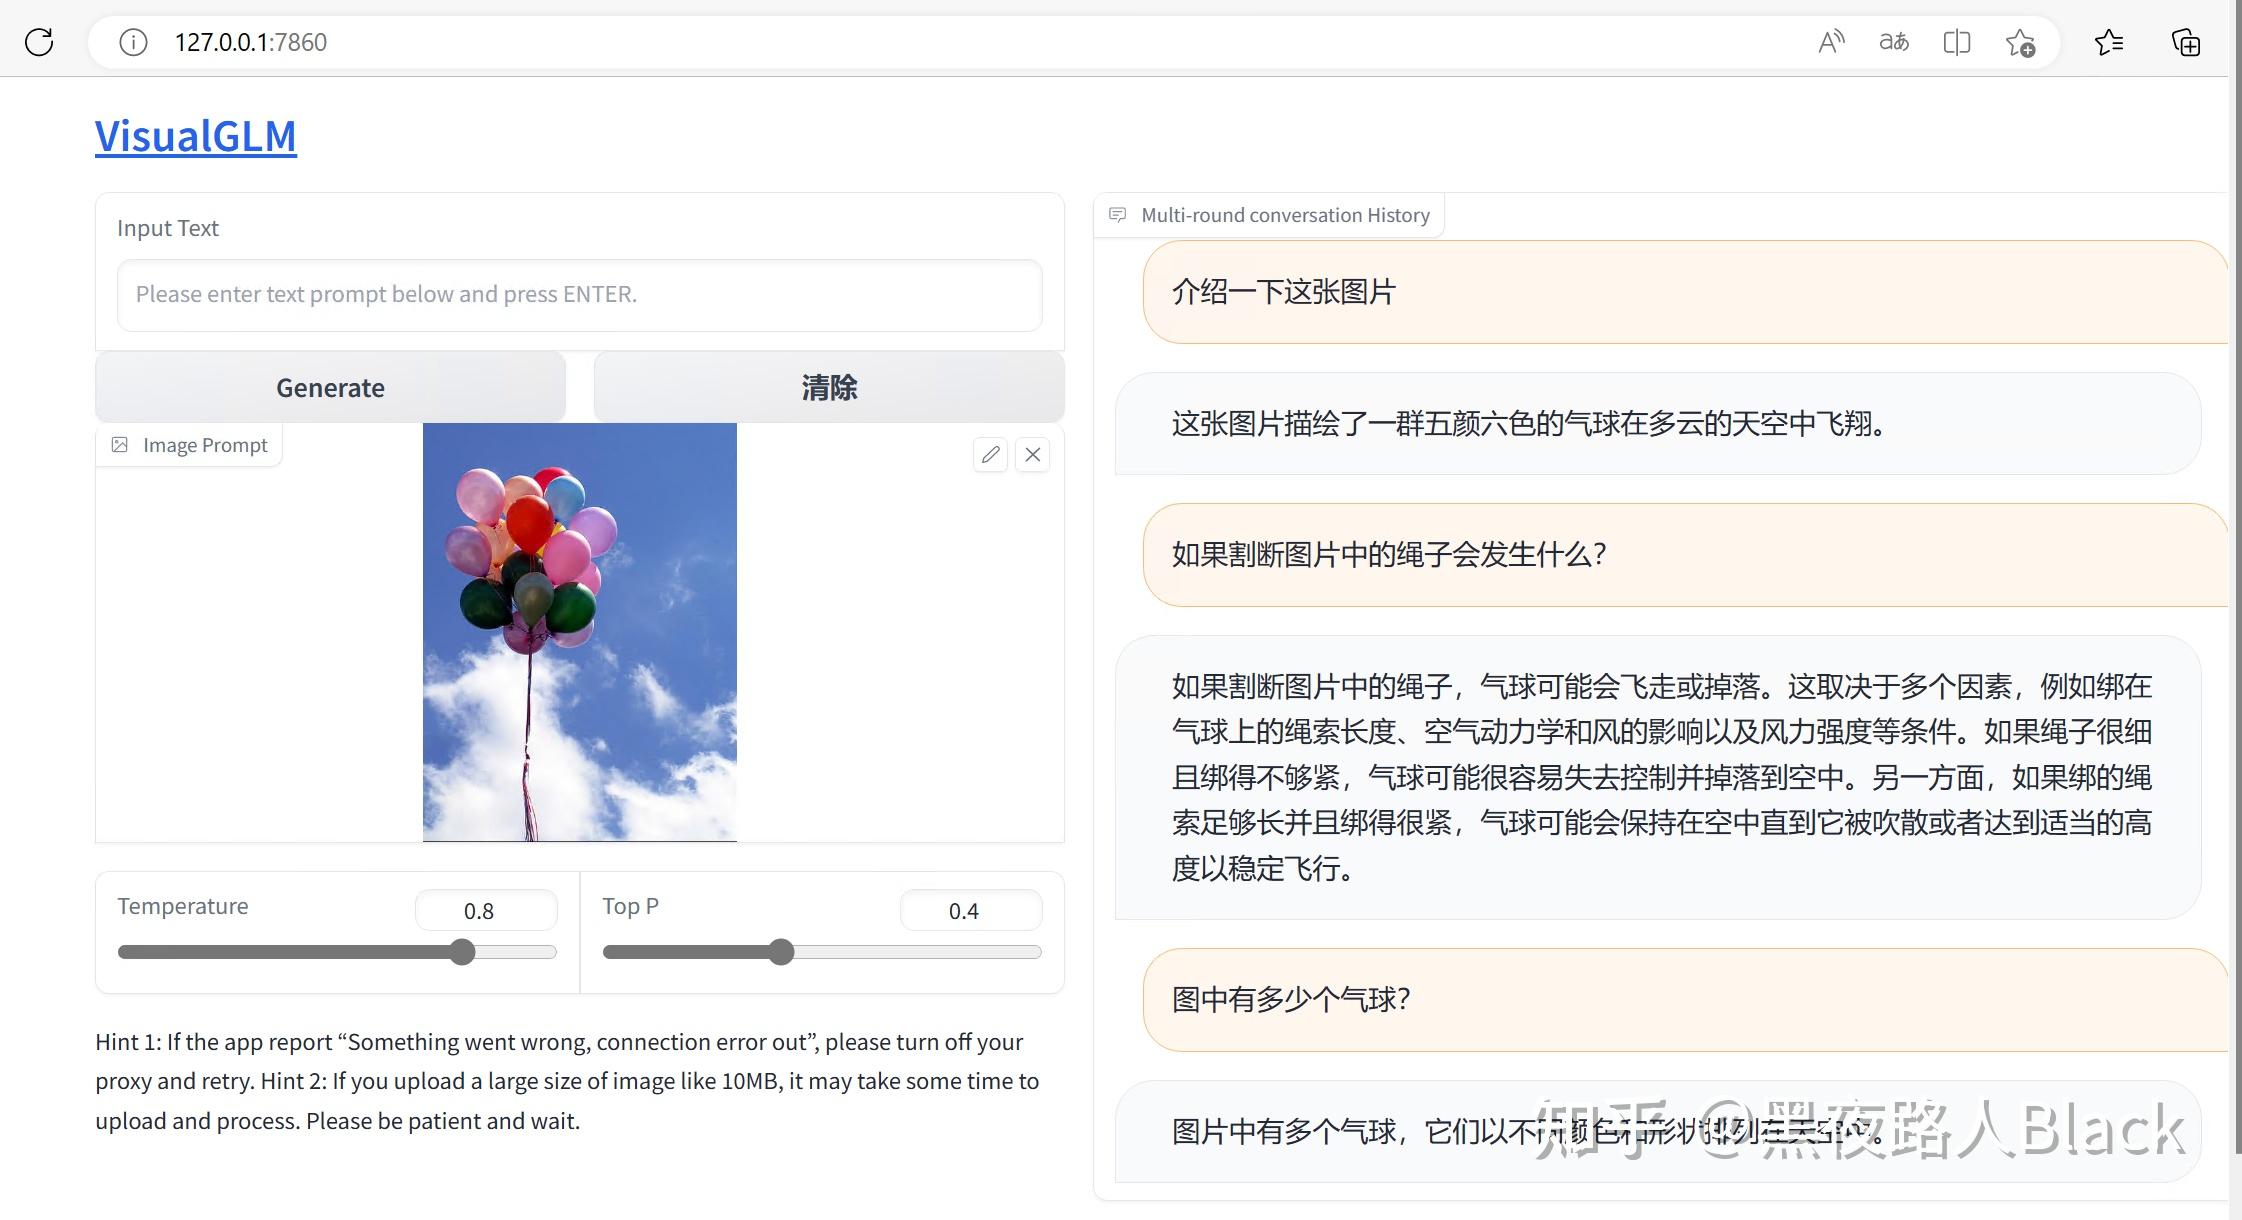Screen dimensions: 2242x1220
Task: Select the Temperature value box showing 0.8
Action: tap(486, 910)
